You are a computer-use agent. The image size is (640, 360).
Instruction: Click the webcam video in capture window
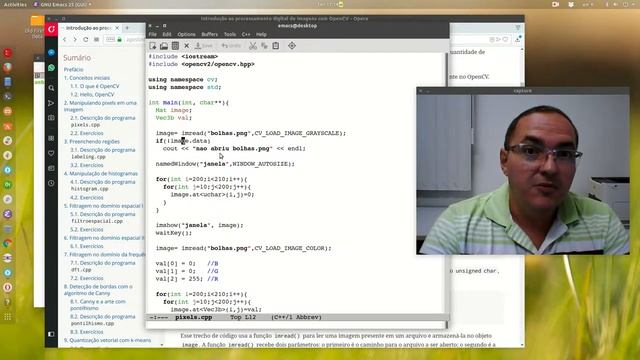point(523,175)
